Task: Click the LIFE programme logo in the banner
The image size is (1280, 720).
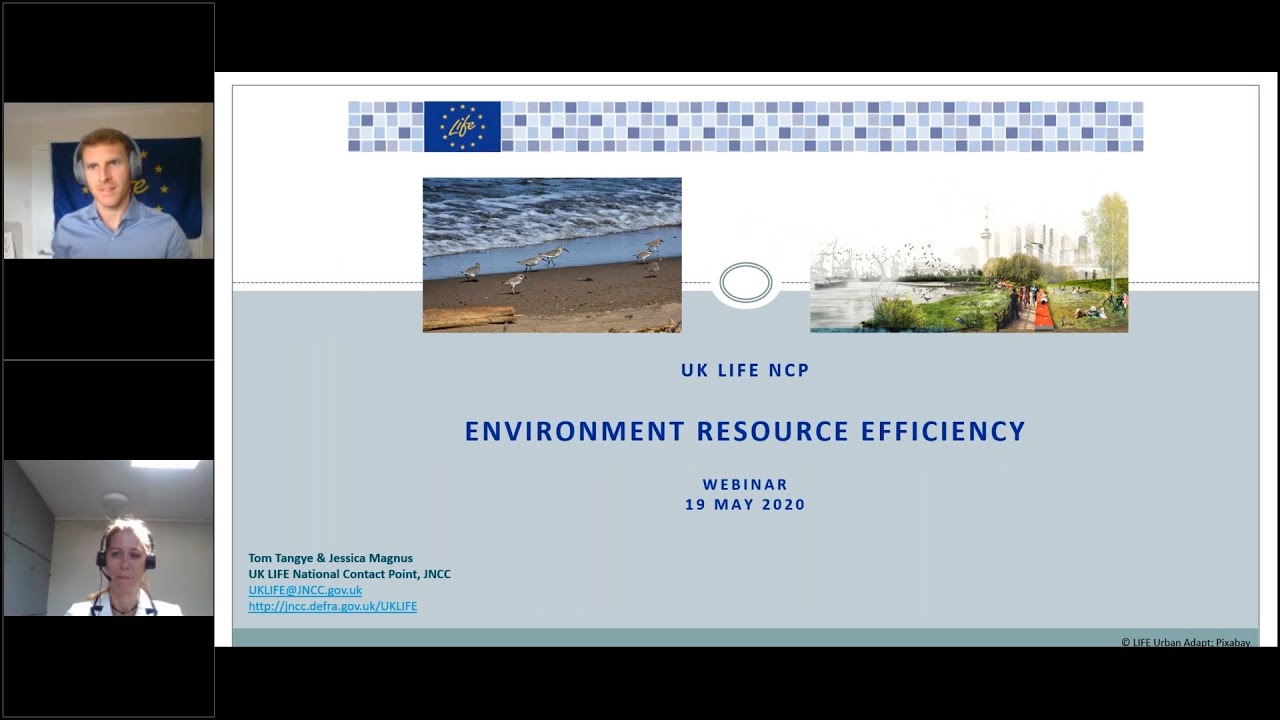Action: pyautogui.click(x=462, y=126)
